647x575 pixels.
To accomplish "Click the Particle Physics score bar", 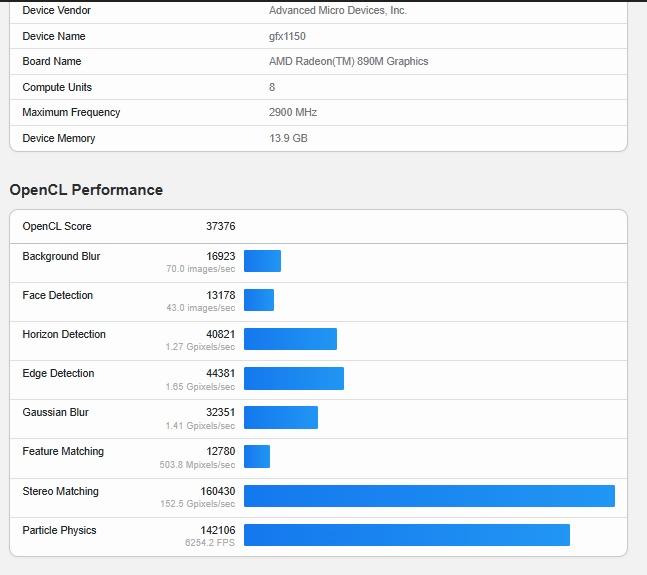I will click(x=406, y=535).
